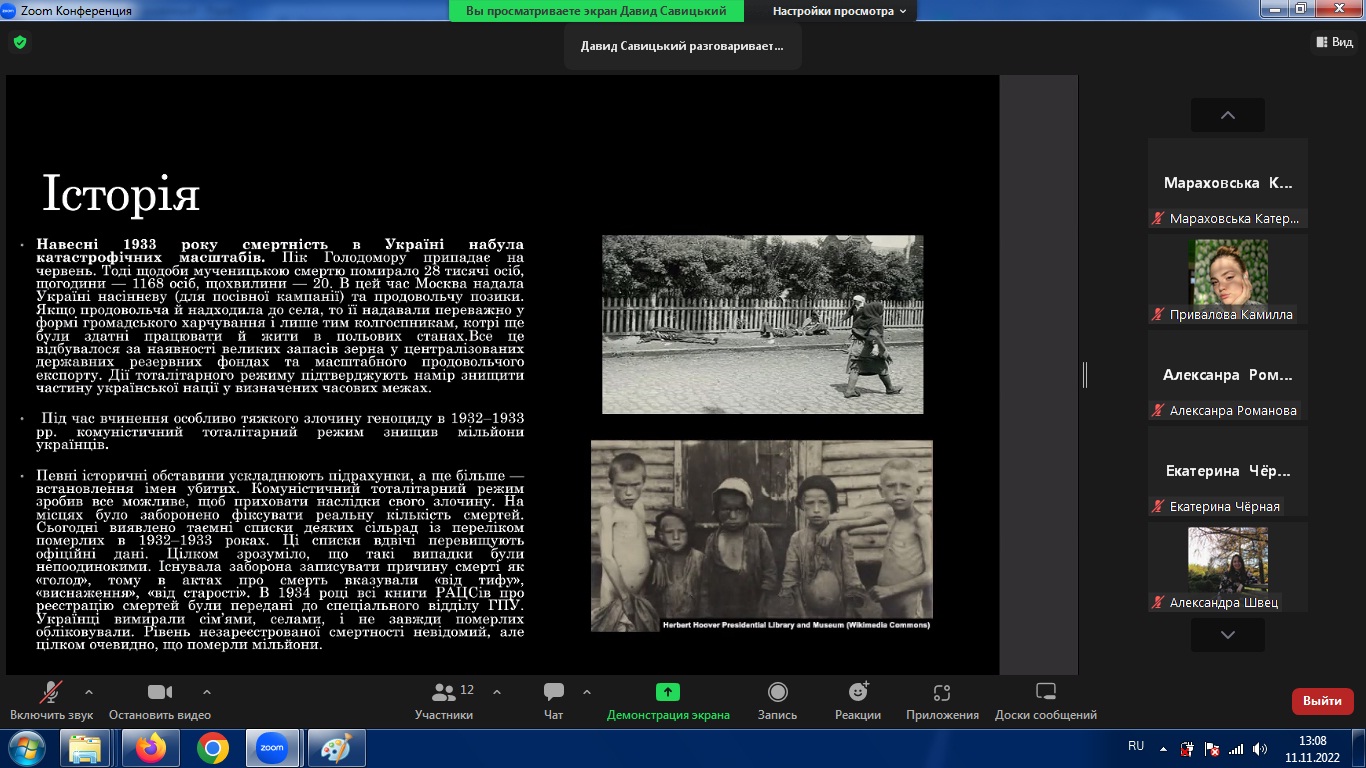Screen dimensions: 1366x768
Task: Expand participants options arrow
Action: [497, 691]
